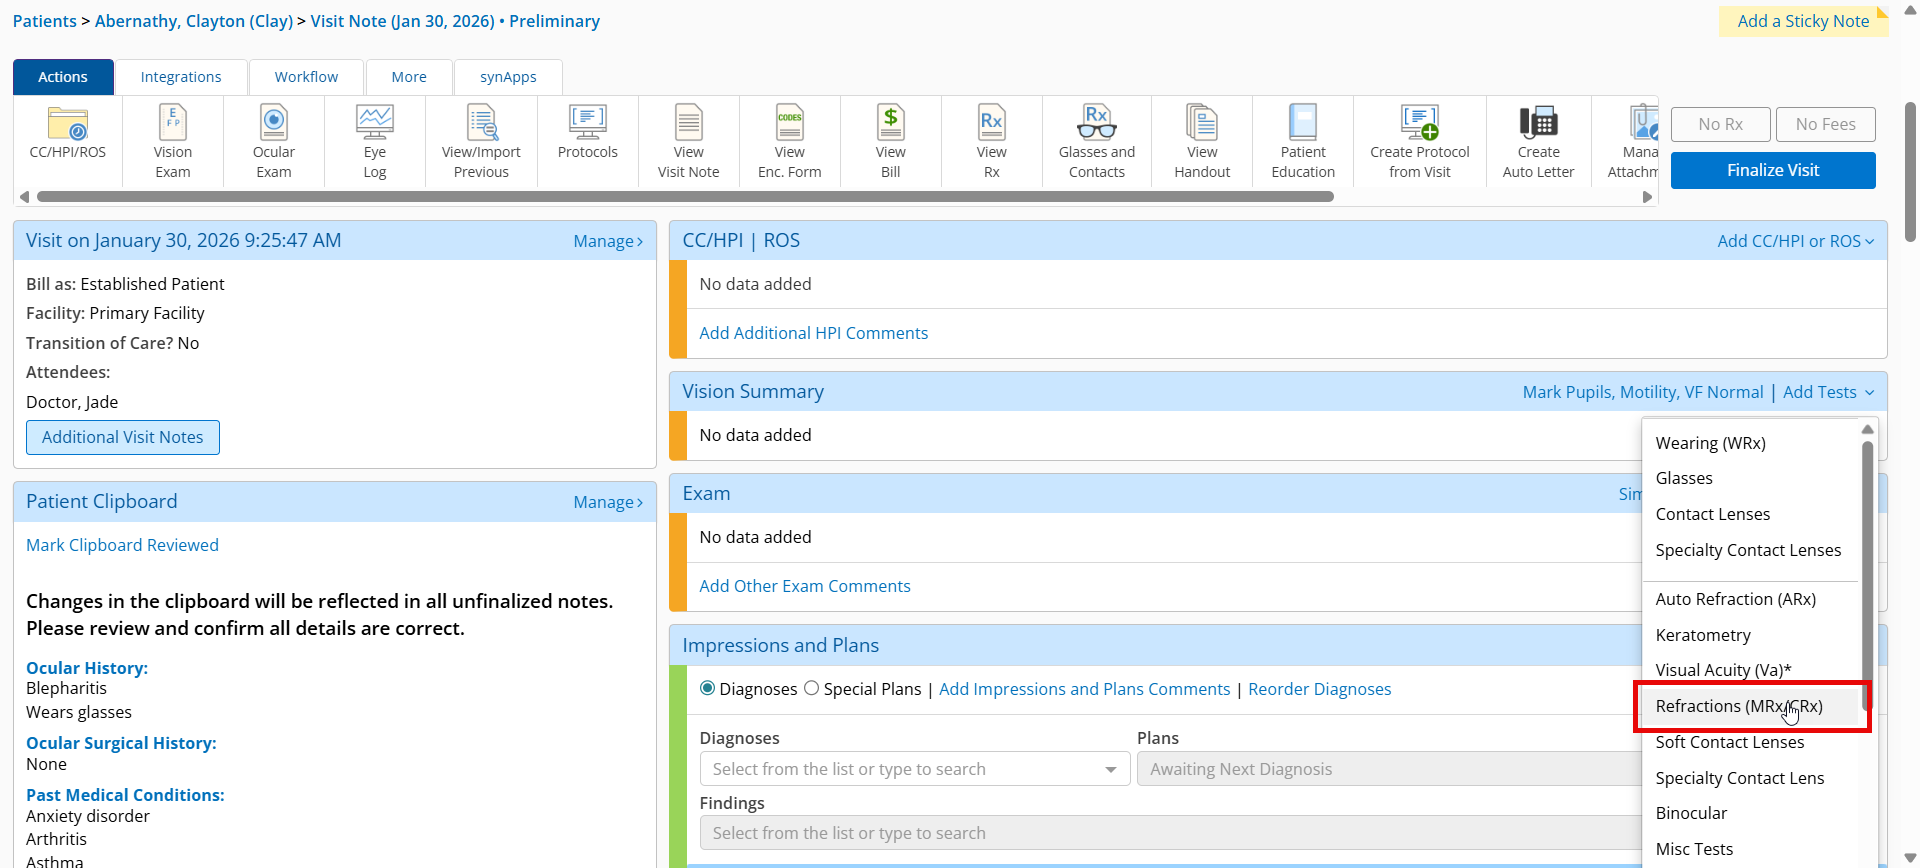
Task: Open Add CC/HPI or ROS dropdown
Action: pos(1795,241)
